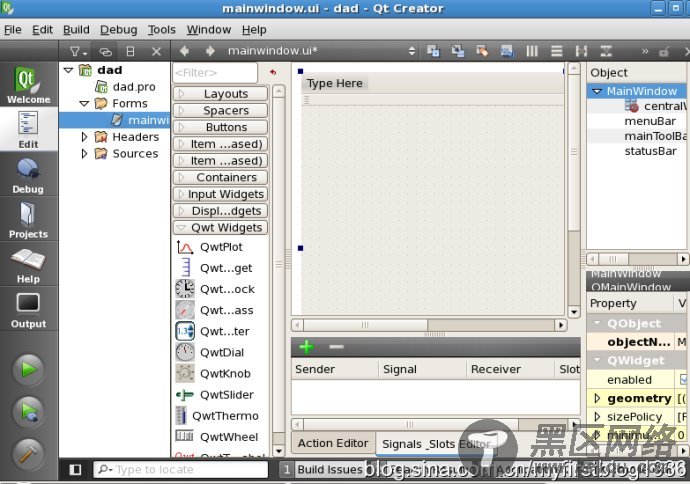Viewport: 690px width, 484px height.
Task: Click the Type to locate field
Action: pos(180,470)
